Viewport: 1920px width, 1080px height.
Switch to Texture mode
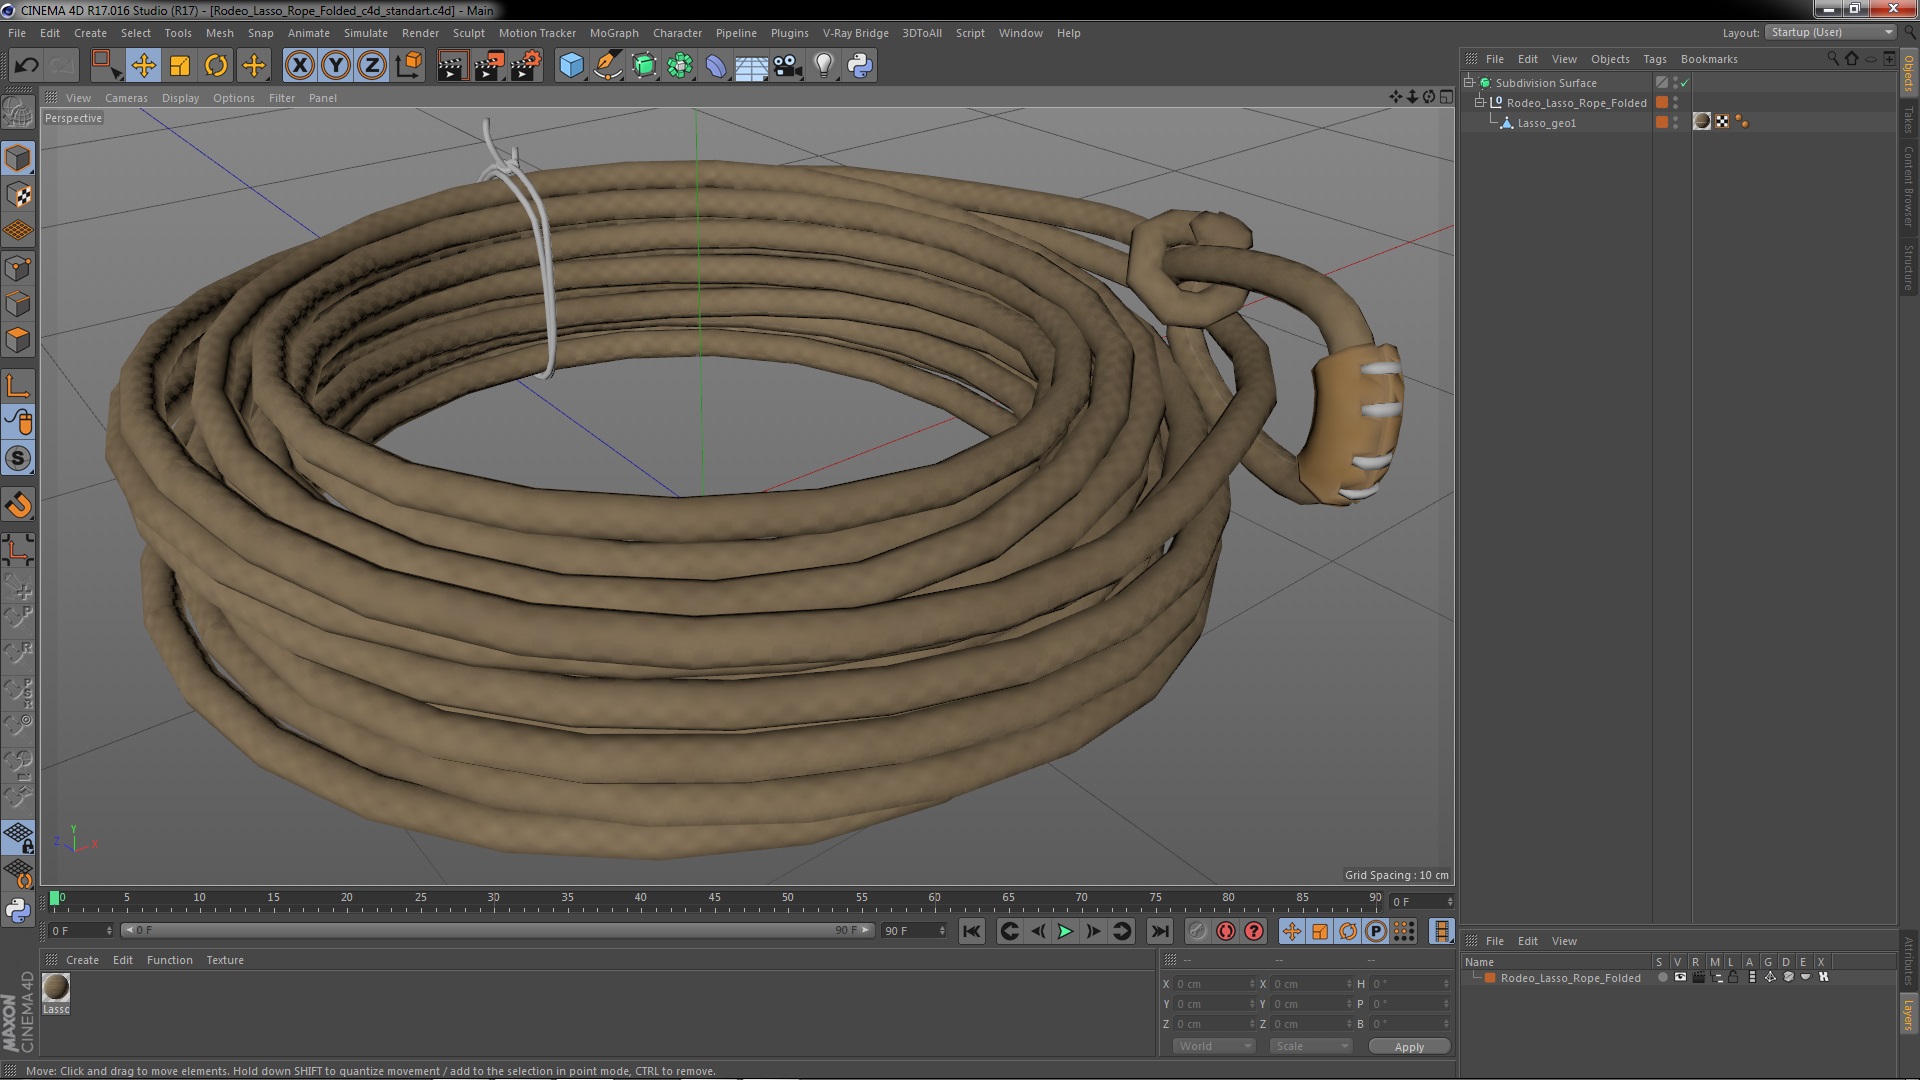[18, 195]
